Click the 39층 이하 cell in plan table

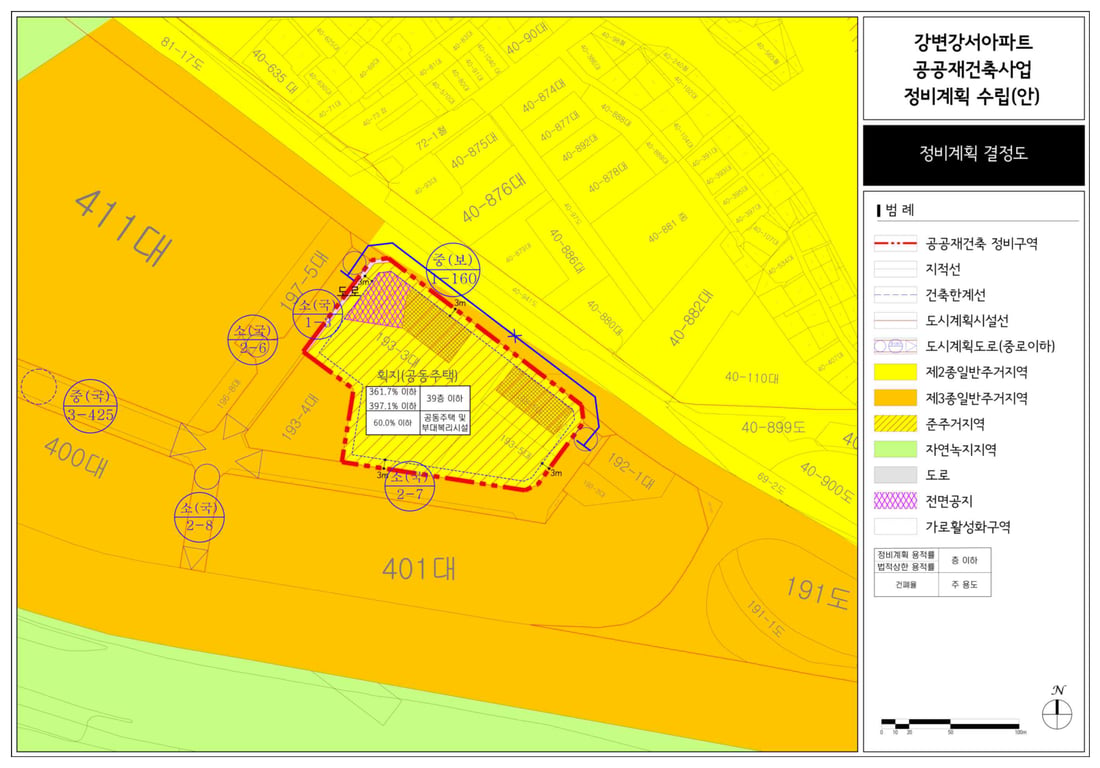click(x=445, y=398)
